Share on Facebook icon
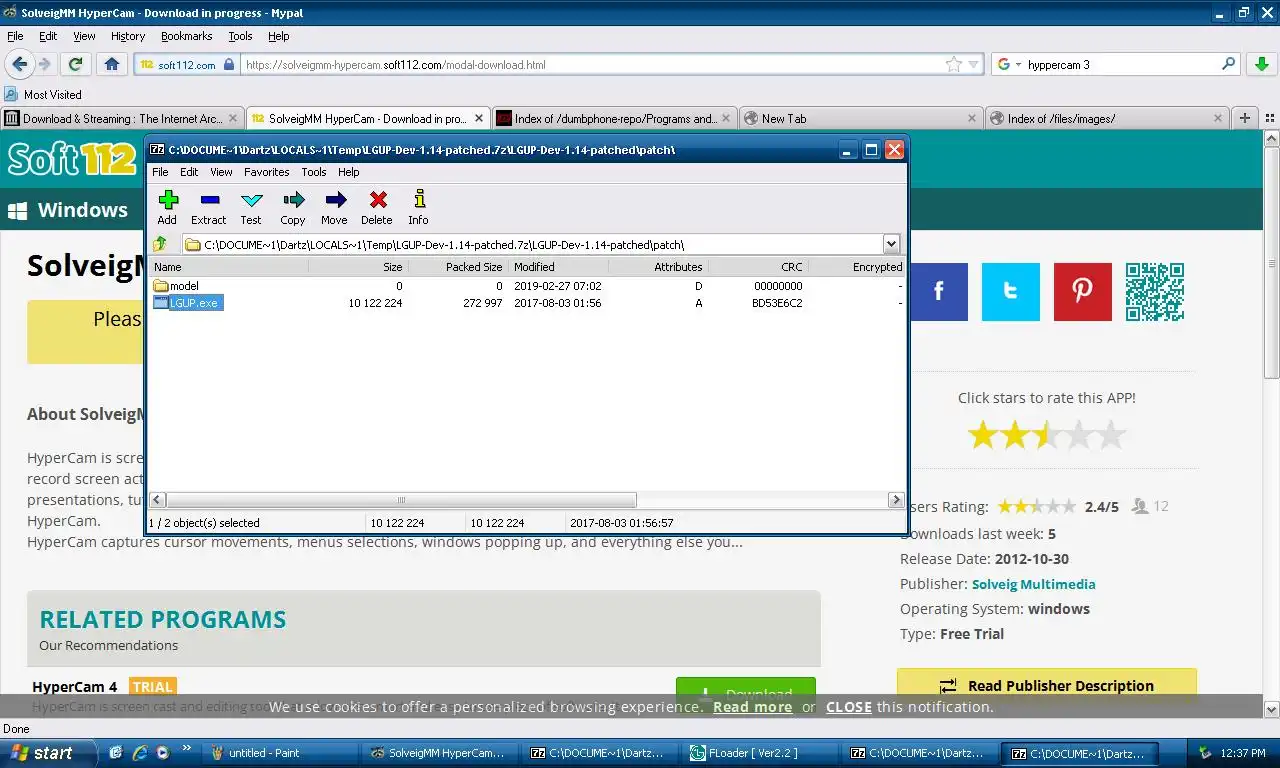Image resolution: width=1280 pixels, height=768 pixels. click(939, 292)
